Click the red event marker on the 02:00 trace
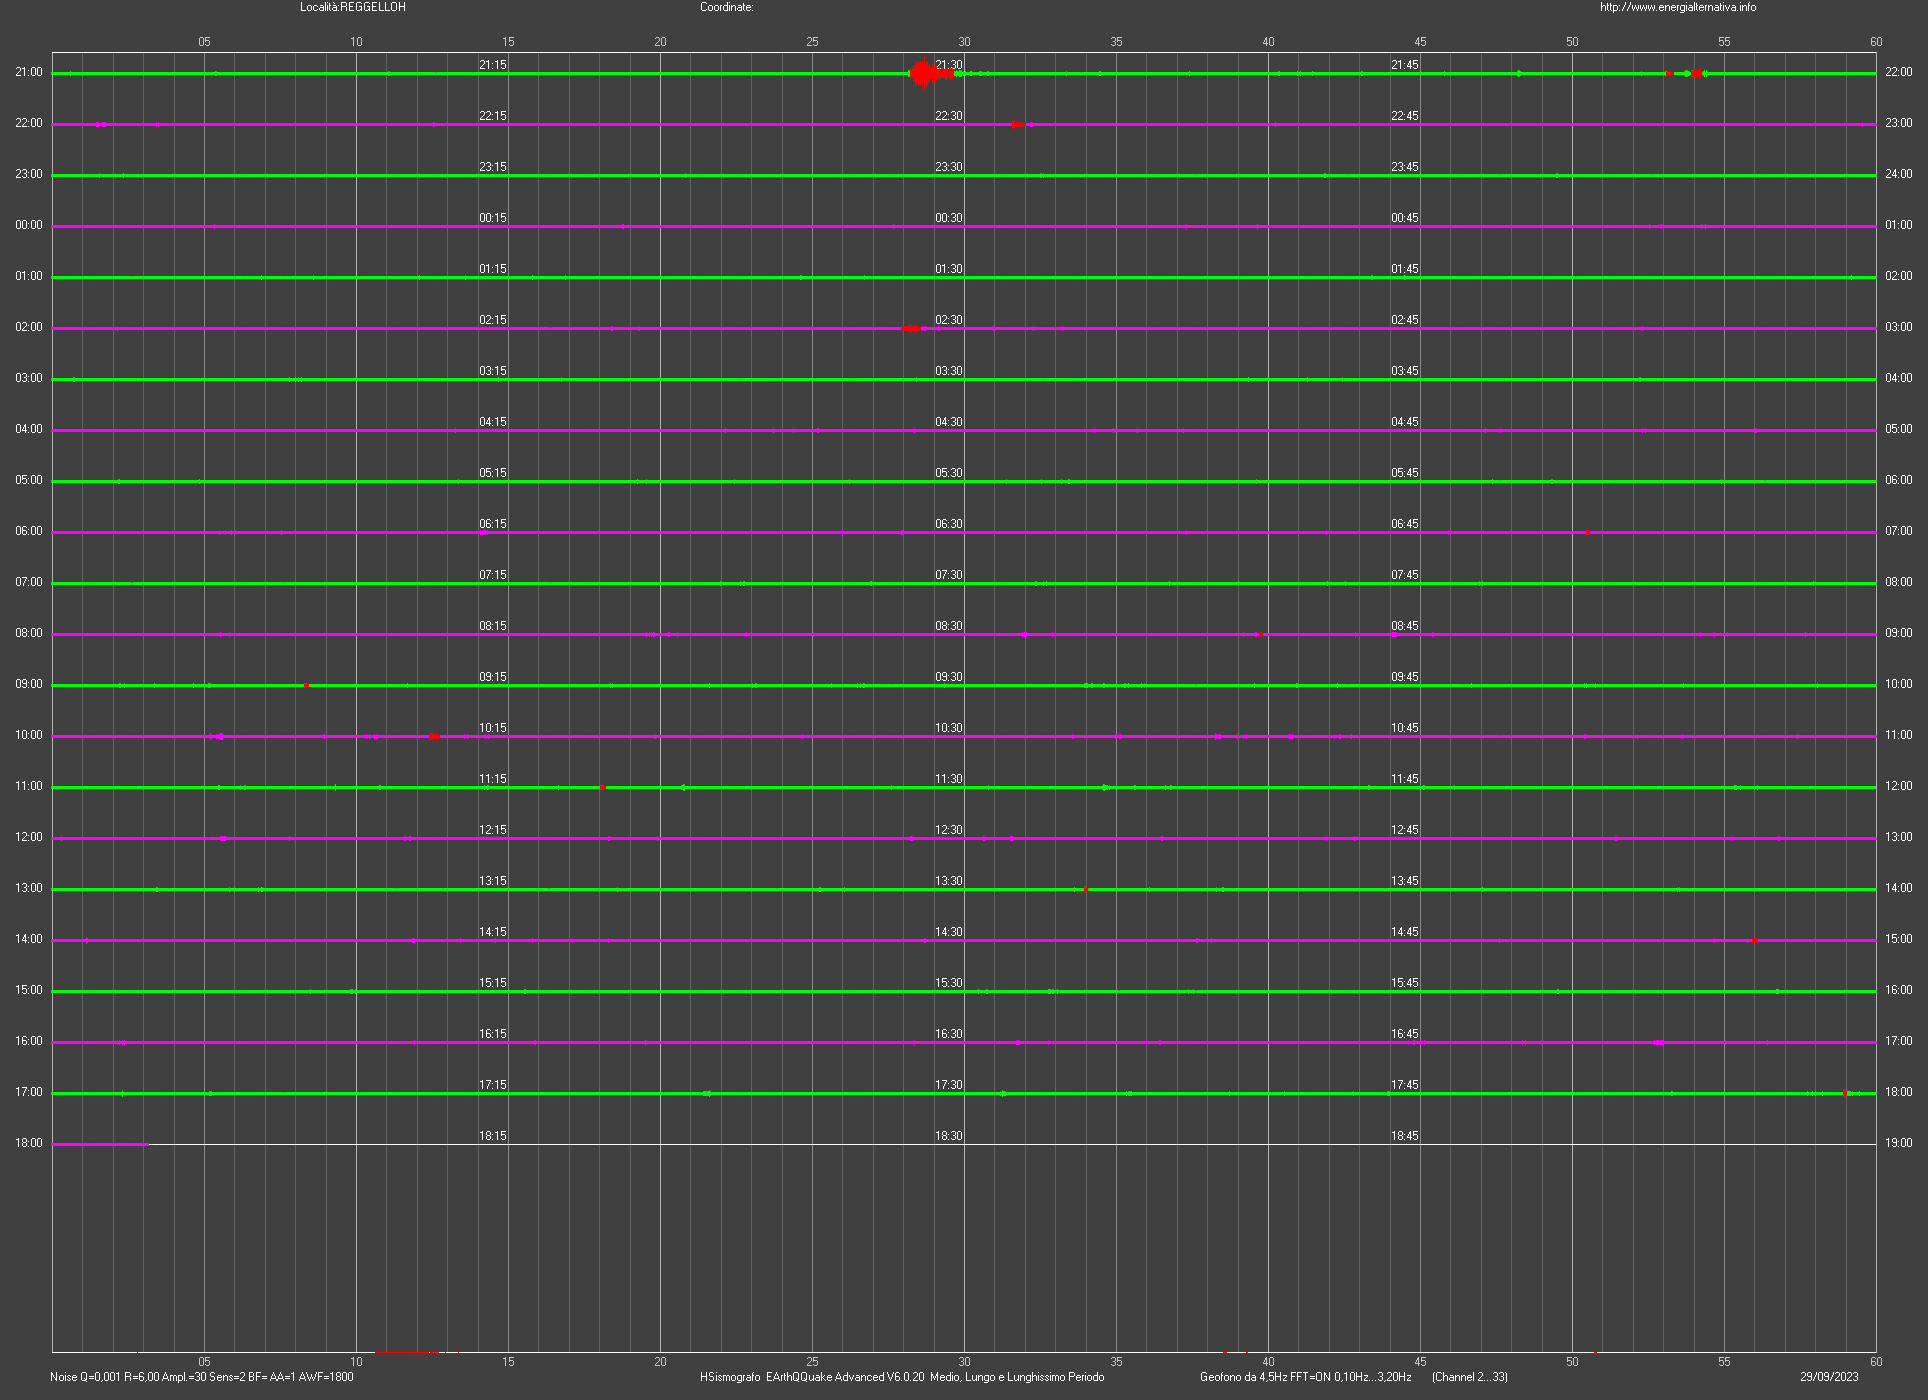Viewport: 1928px width, 1400px height. (911, 328)
